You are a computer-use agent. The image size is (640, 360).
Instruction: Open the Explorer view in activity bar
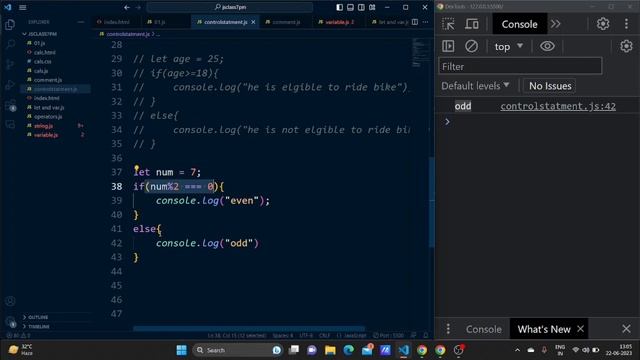click(10, 24)
